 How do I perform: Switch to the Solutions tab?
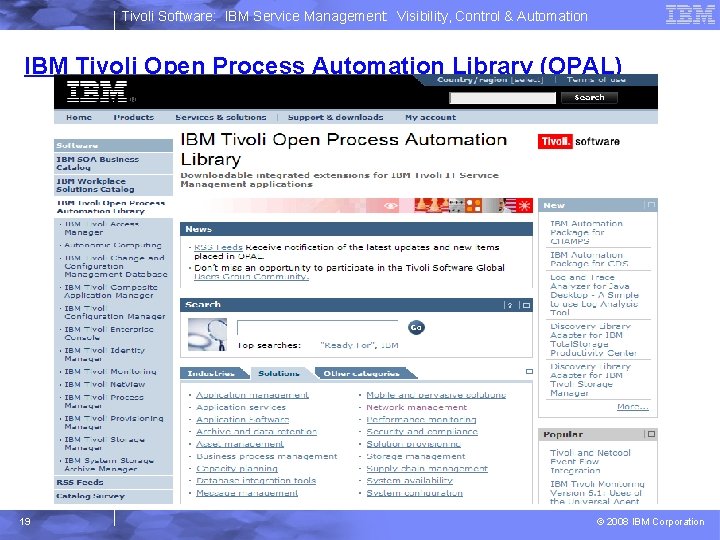(x=279, y=374)
